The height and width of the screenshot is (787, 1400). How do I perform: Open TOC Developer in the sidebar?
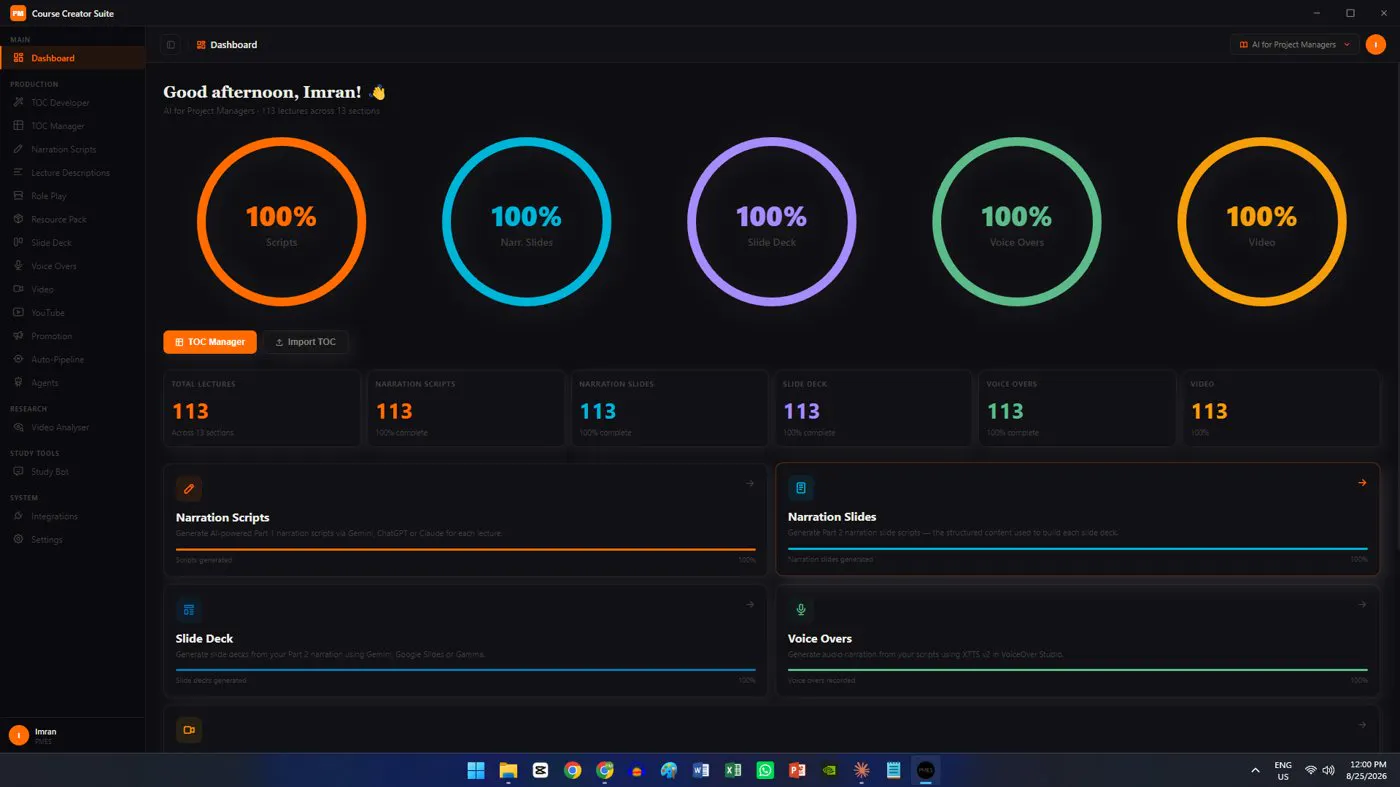click(x=72, y=103)
